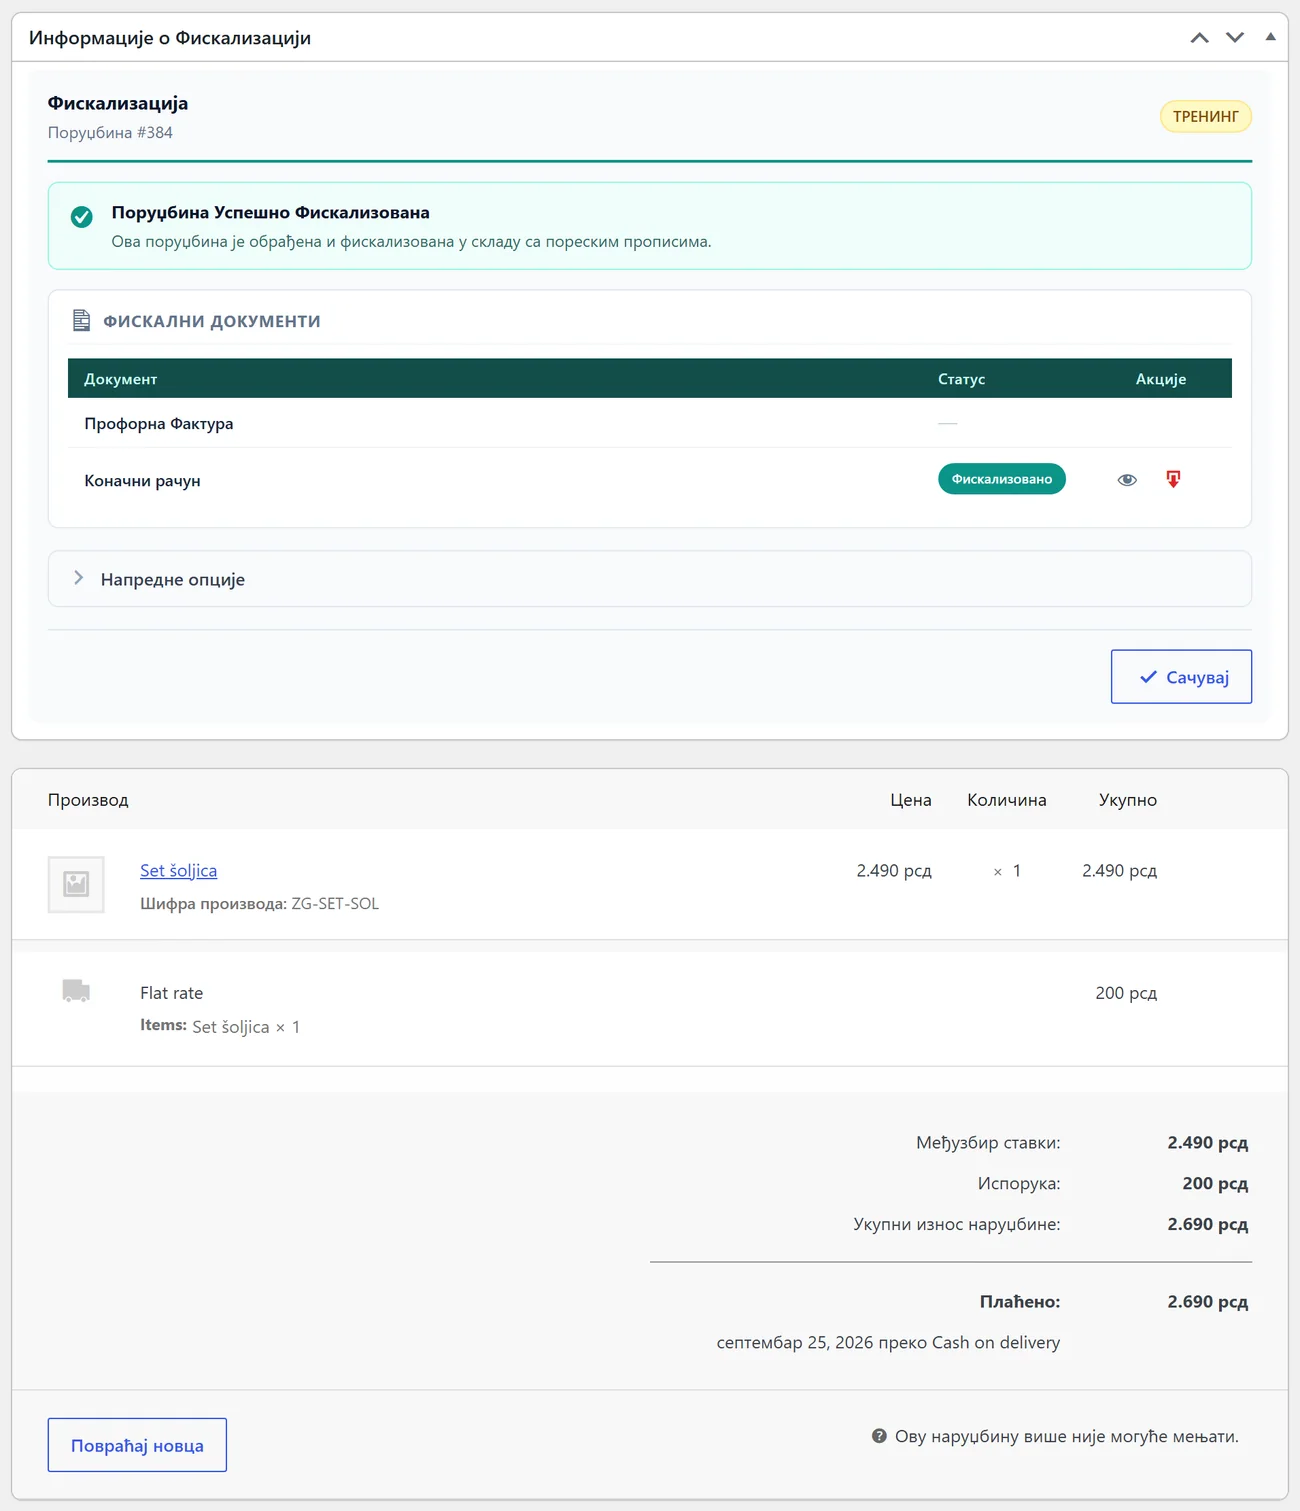Screen dimensions: 1300x1511
Task: Click the Количина column header
Action: coord(1007,800)
